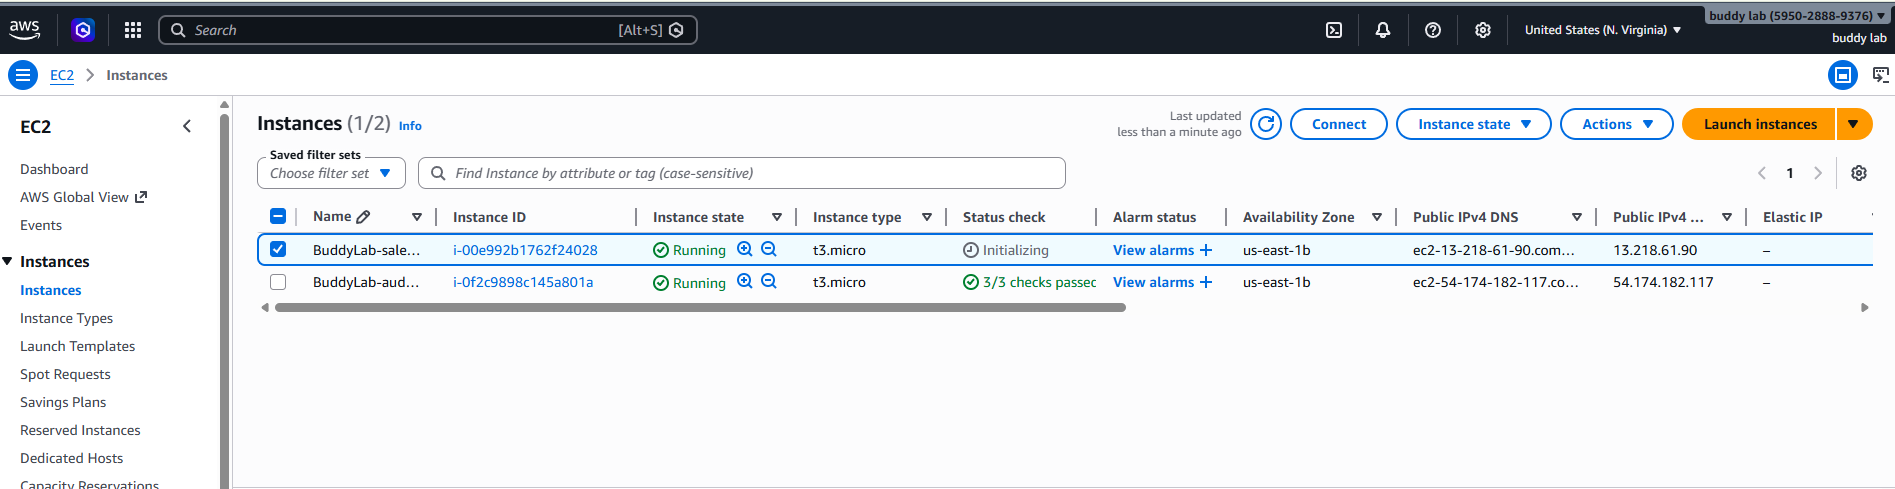Viewport: 1895px width, 489px height.
Task: Open Savings Plans in the sidebar
Action: [x=63, y=402]
